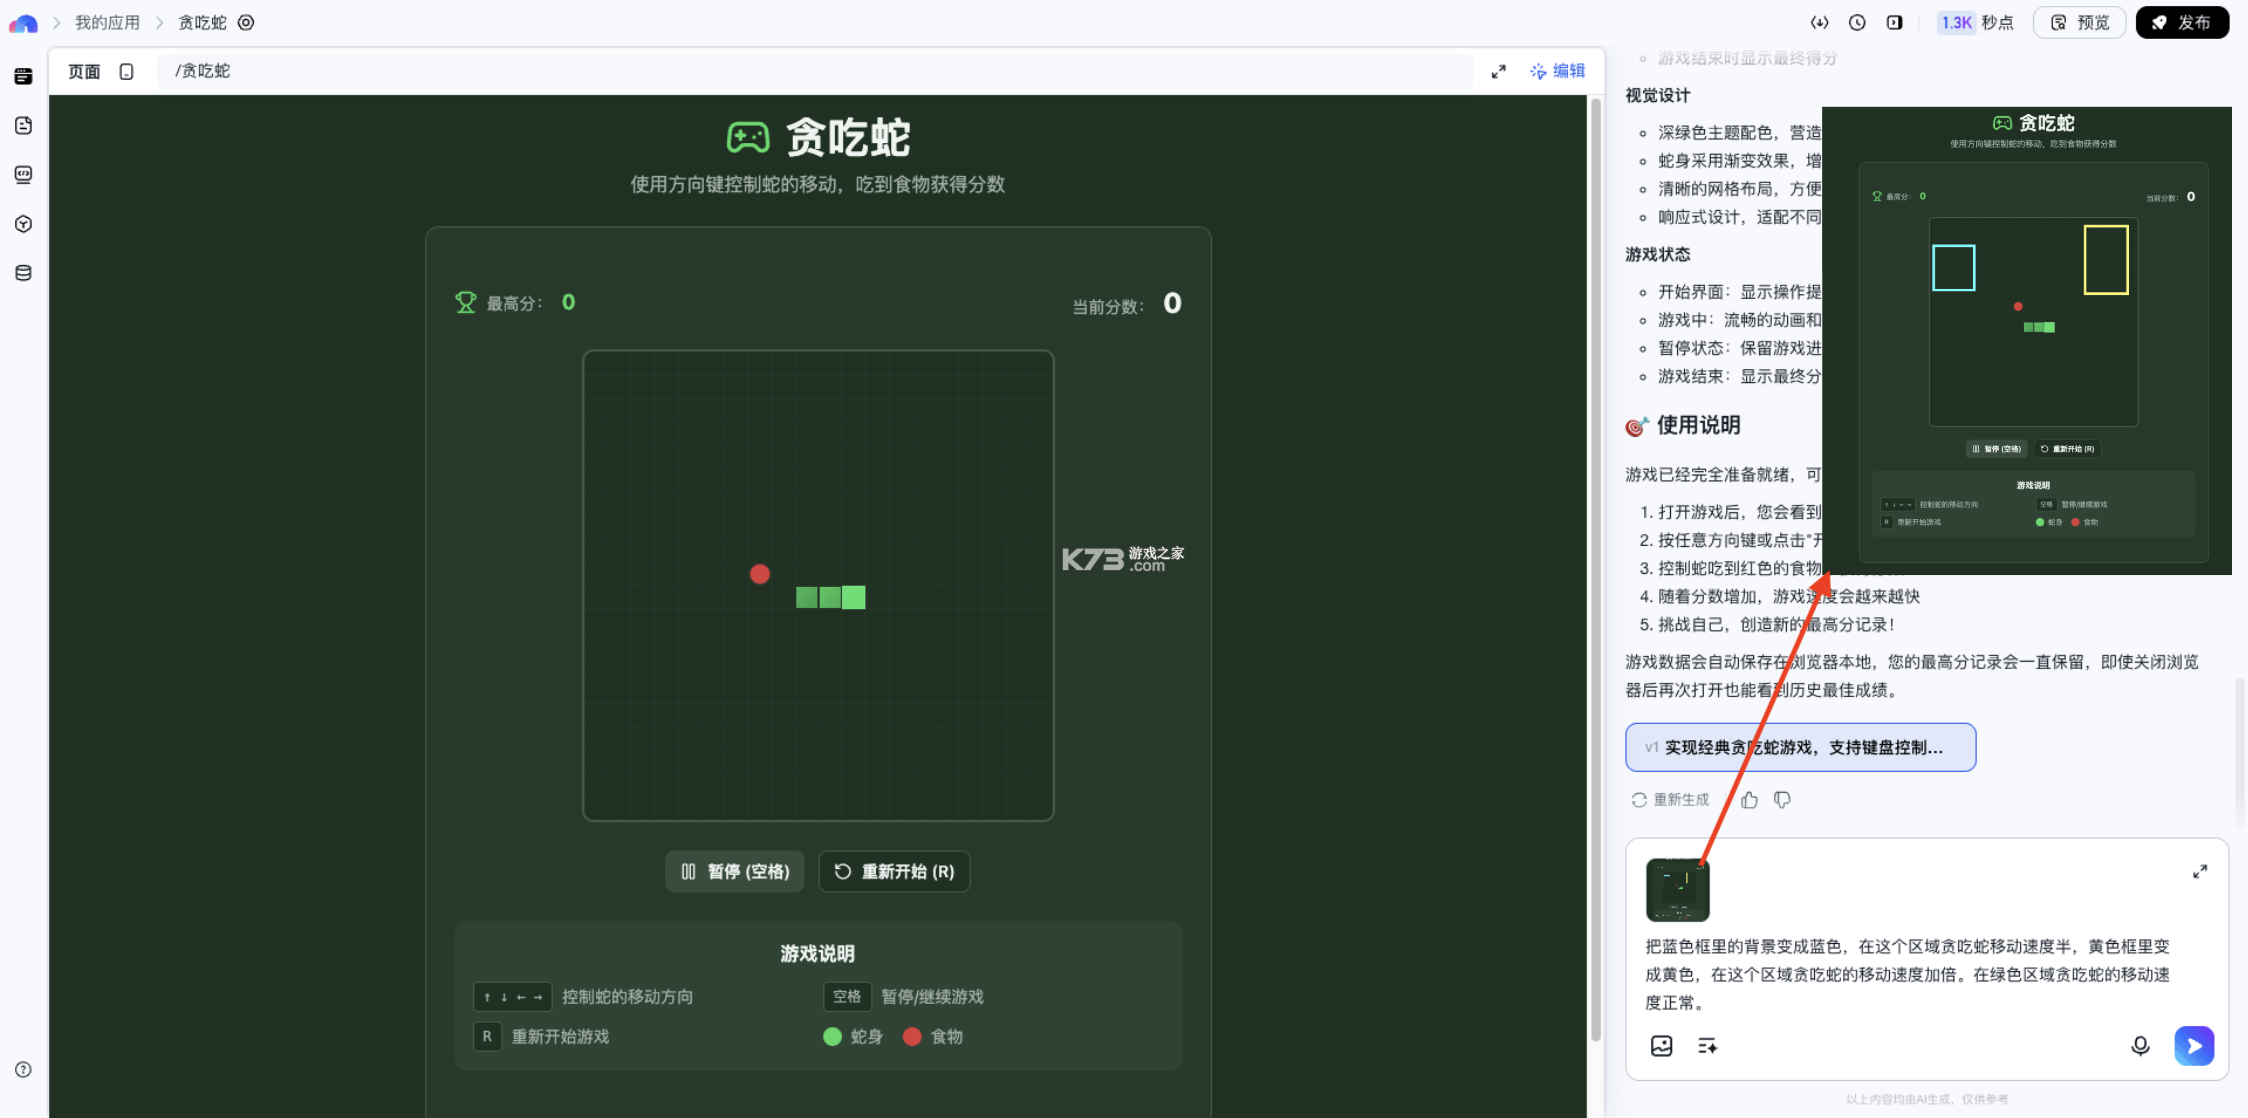Click 重新开始 (R) restart button
This screenshot has height=1118, width=2248.
pos(894,871)
